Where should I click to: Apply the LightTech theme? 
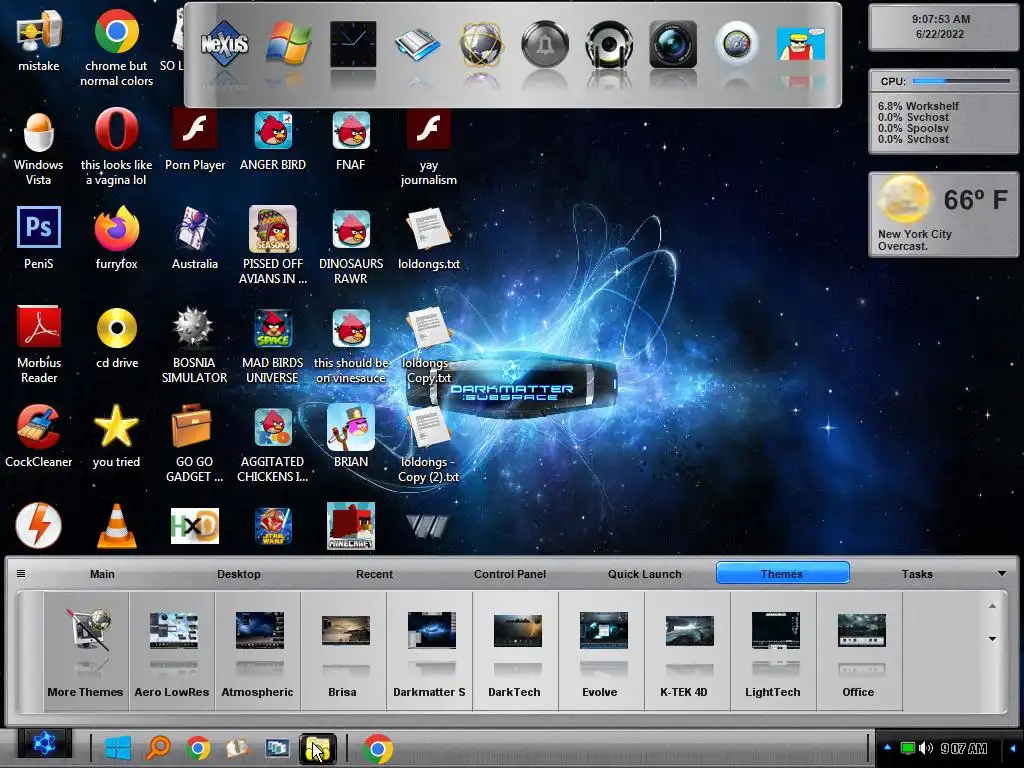[x=774, y=651]
